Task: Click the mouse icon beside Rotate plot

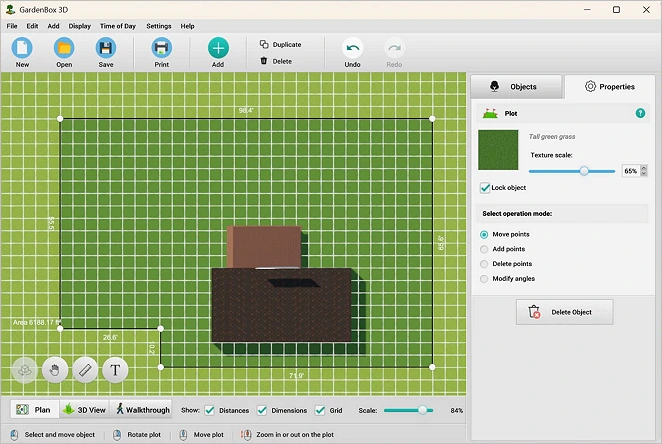Action: coord(117,435)
